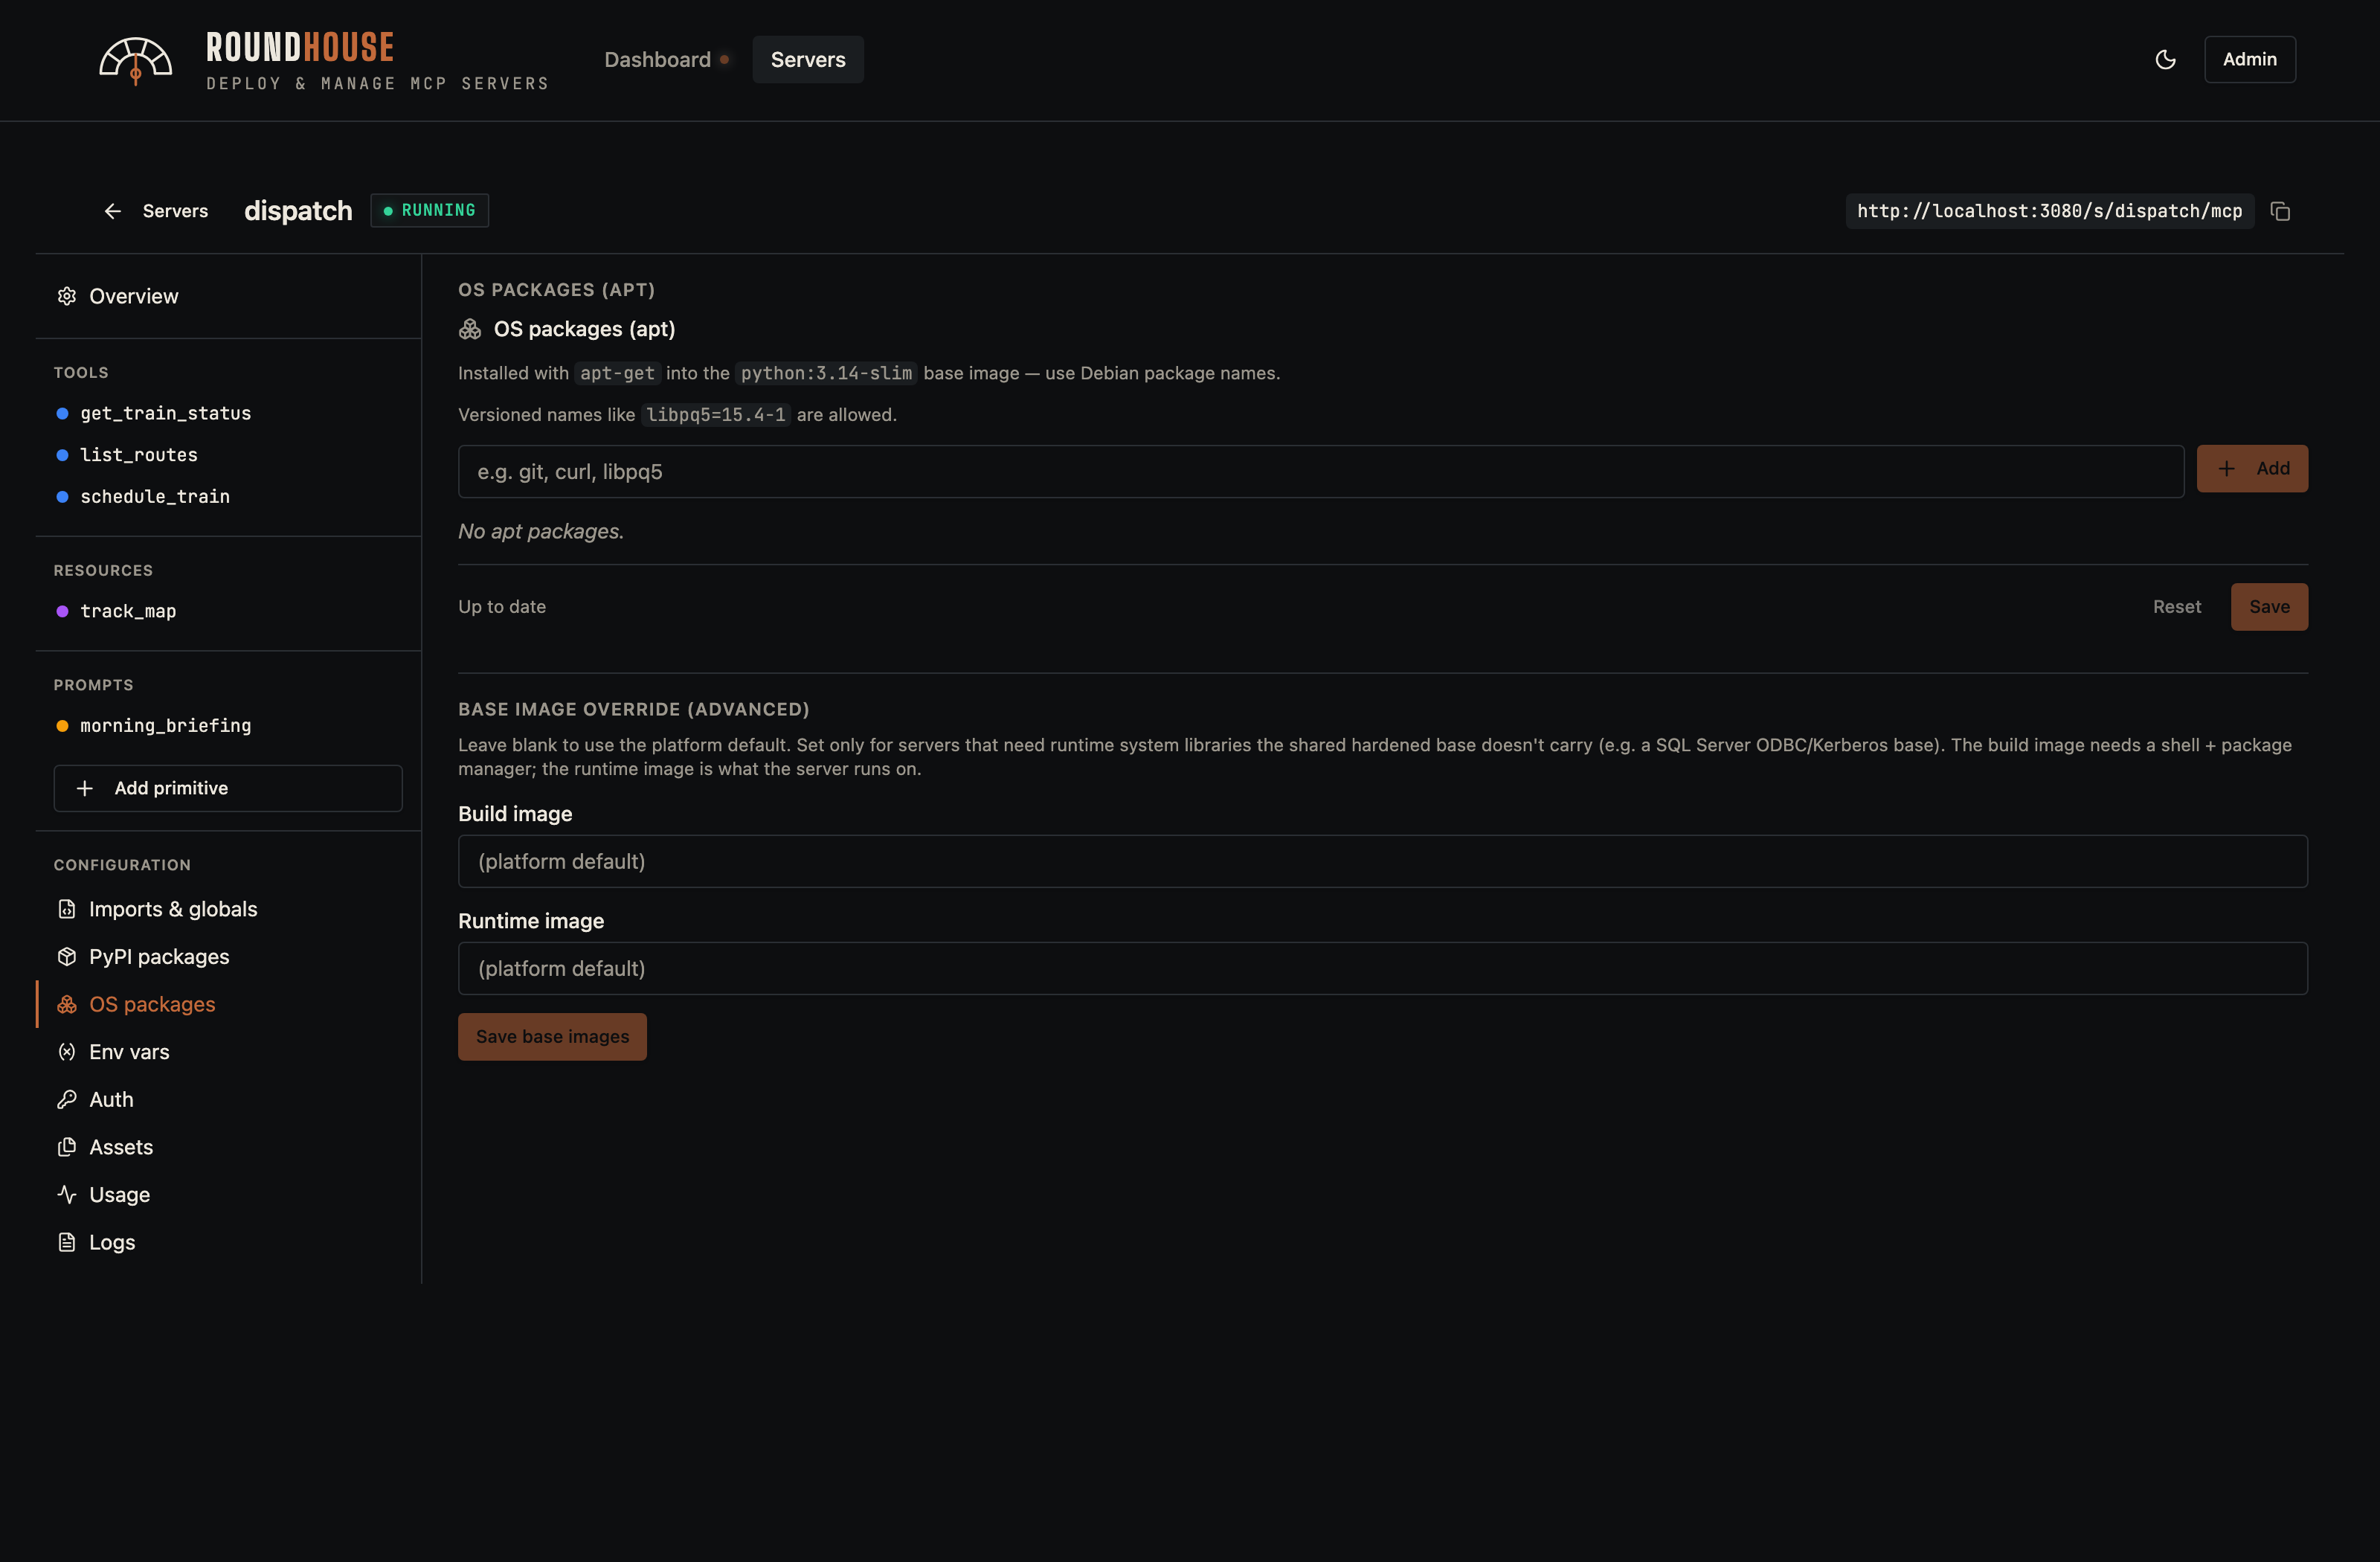Click the Build image field

[1383, 861]
